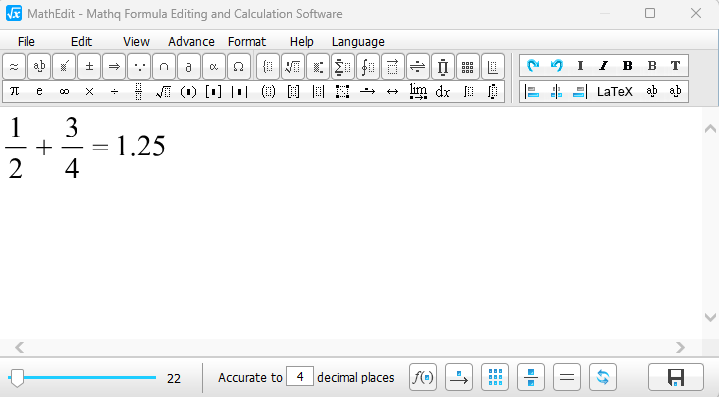Screen dimensions: 719x397
Task: Open the ± operator symbols palette
Action: 89,66
